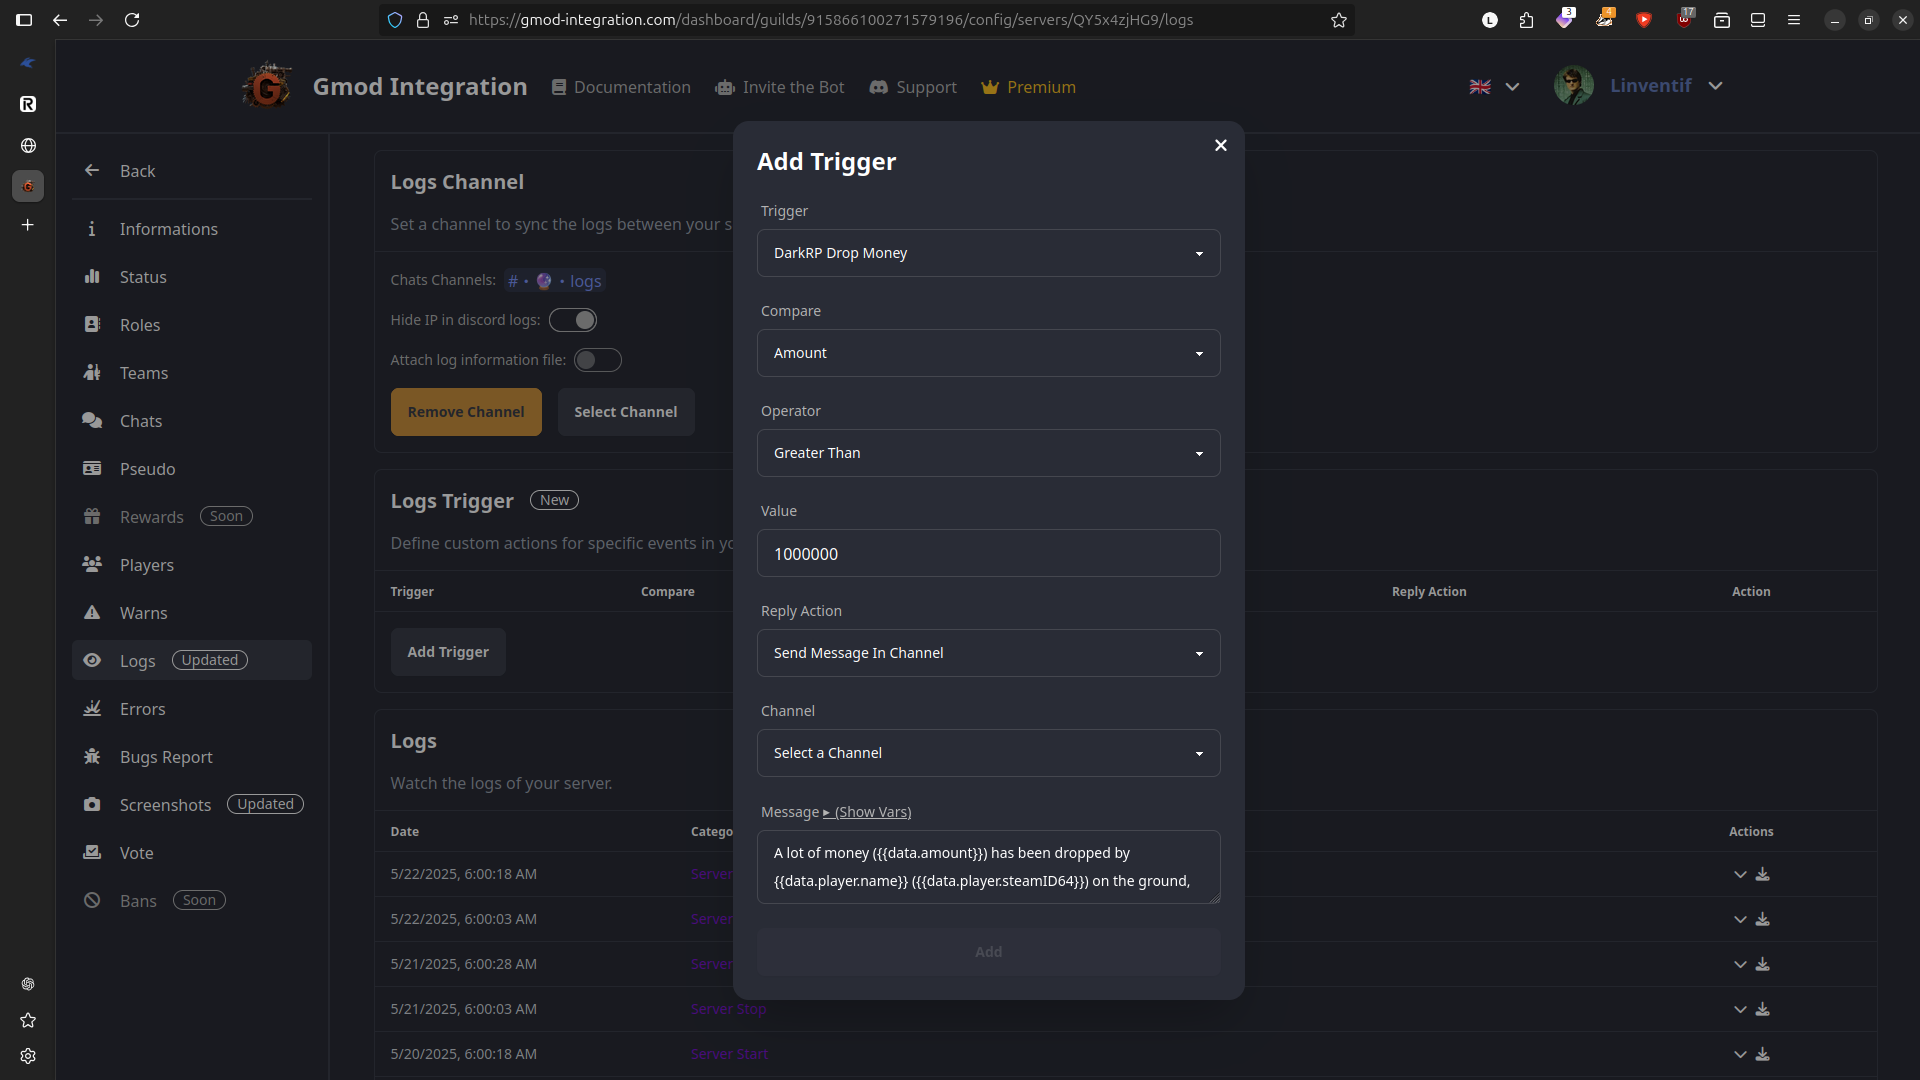The width and height of the screenshot is (1920, 1080).
Task: Click the Gmod Integration logo
Action: pyautogui.click(x=267, y=87)
